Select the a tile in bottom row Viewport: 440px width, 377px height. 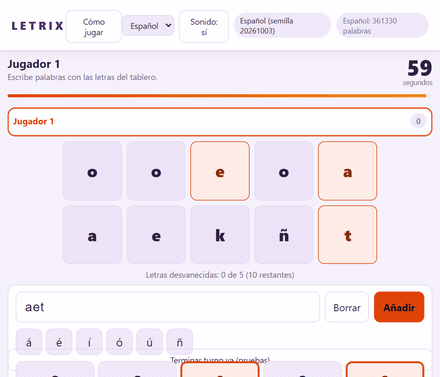(x=92, y=235)
